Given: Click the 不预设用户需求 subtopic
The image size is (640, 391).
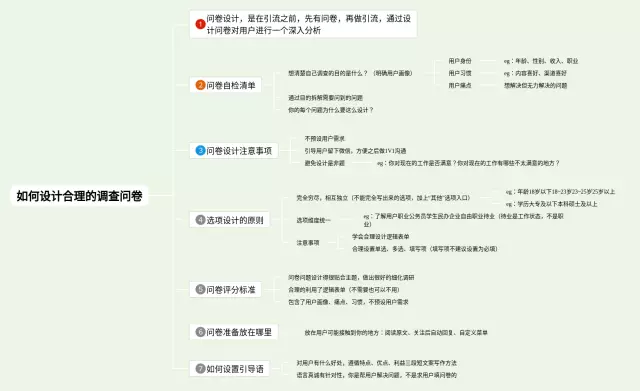Looking at the screenshot, I should (324, 138).
